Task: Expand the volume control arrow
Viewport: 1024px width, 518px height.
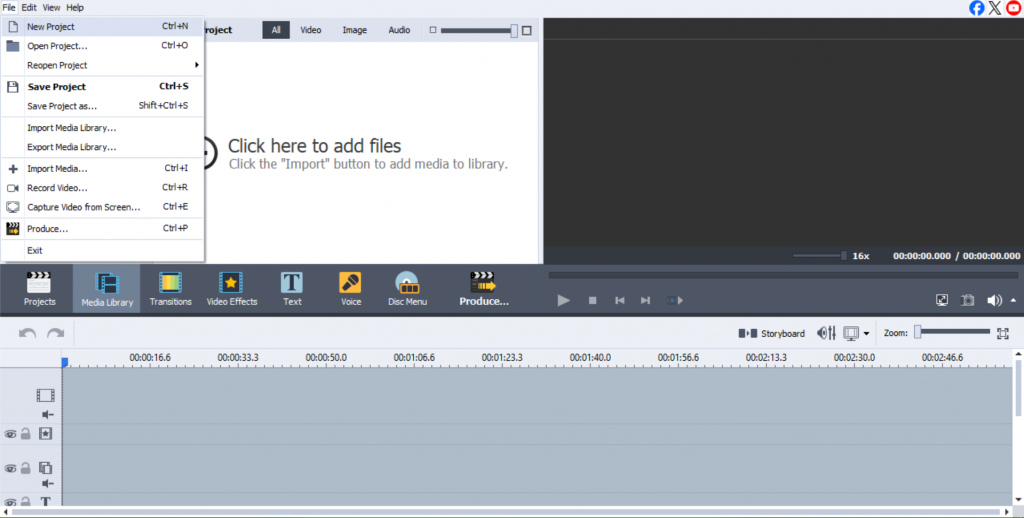Action: point(1012,300)
